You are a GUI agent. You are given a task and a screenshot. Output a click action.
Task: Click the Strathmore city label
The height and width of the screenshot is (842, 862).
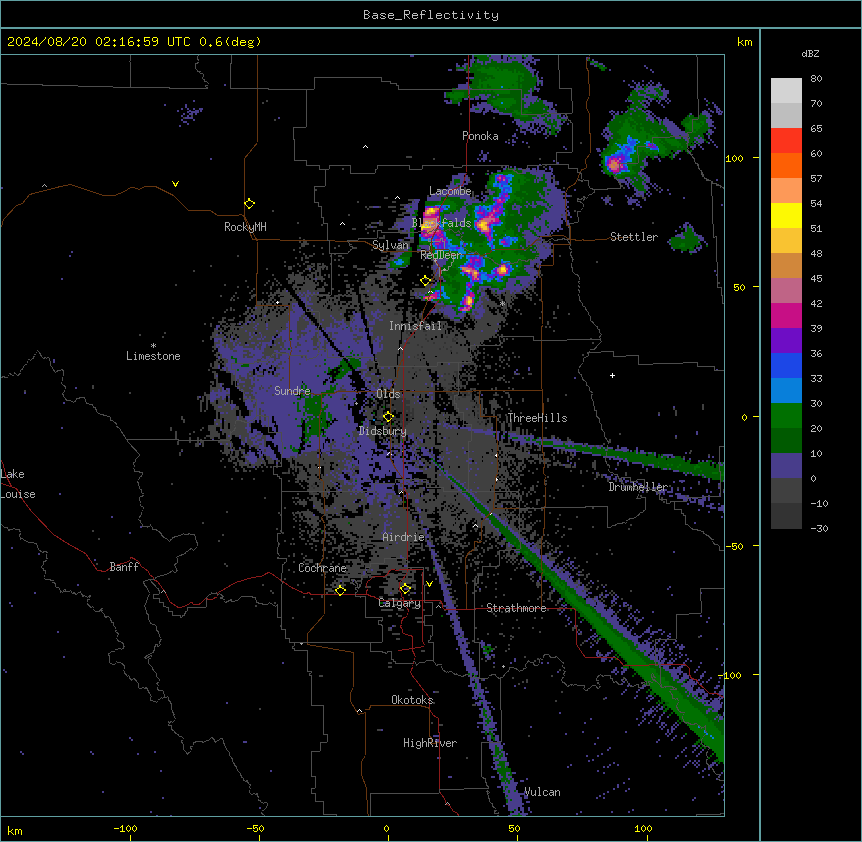(516, 608)
